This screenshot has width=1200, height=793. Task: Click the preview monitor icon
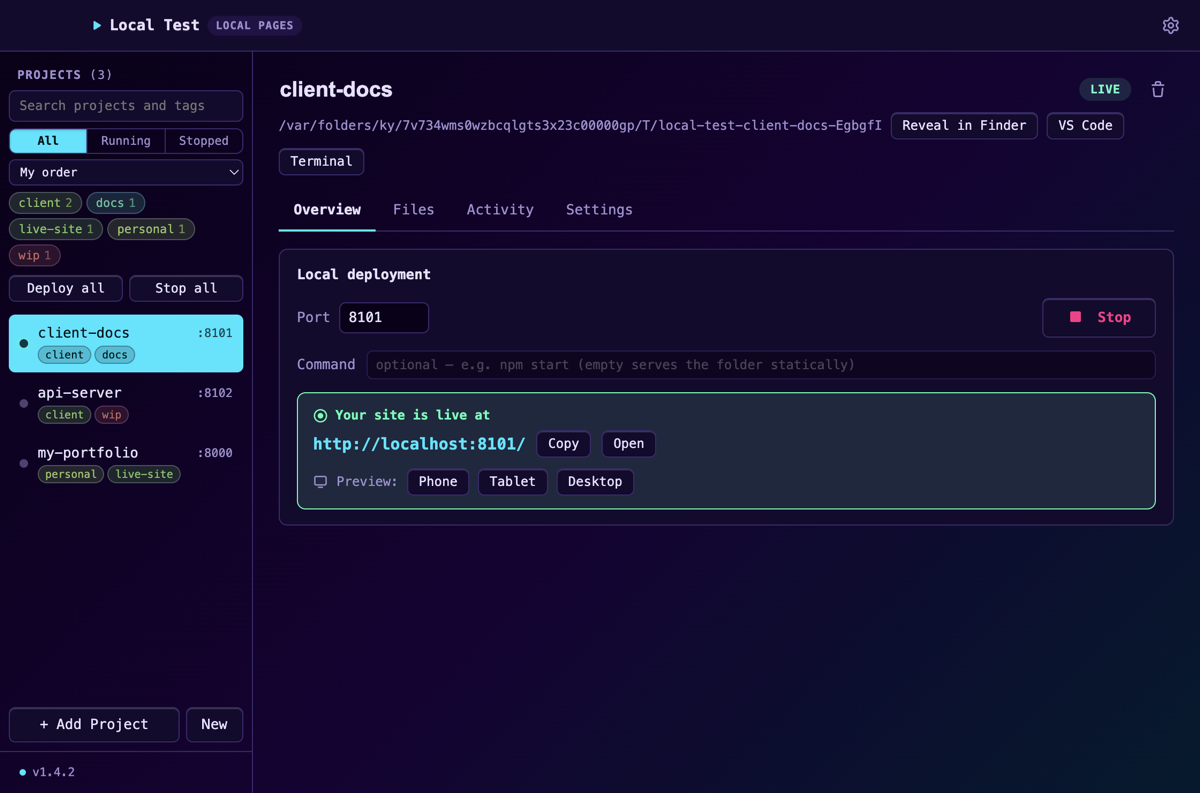click(x=320, y=482)
